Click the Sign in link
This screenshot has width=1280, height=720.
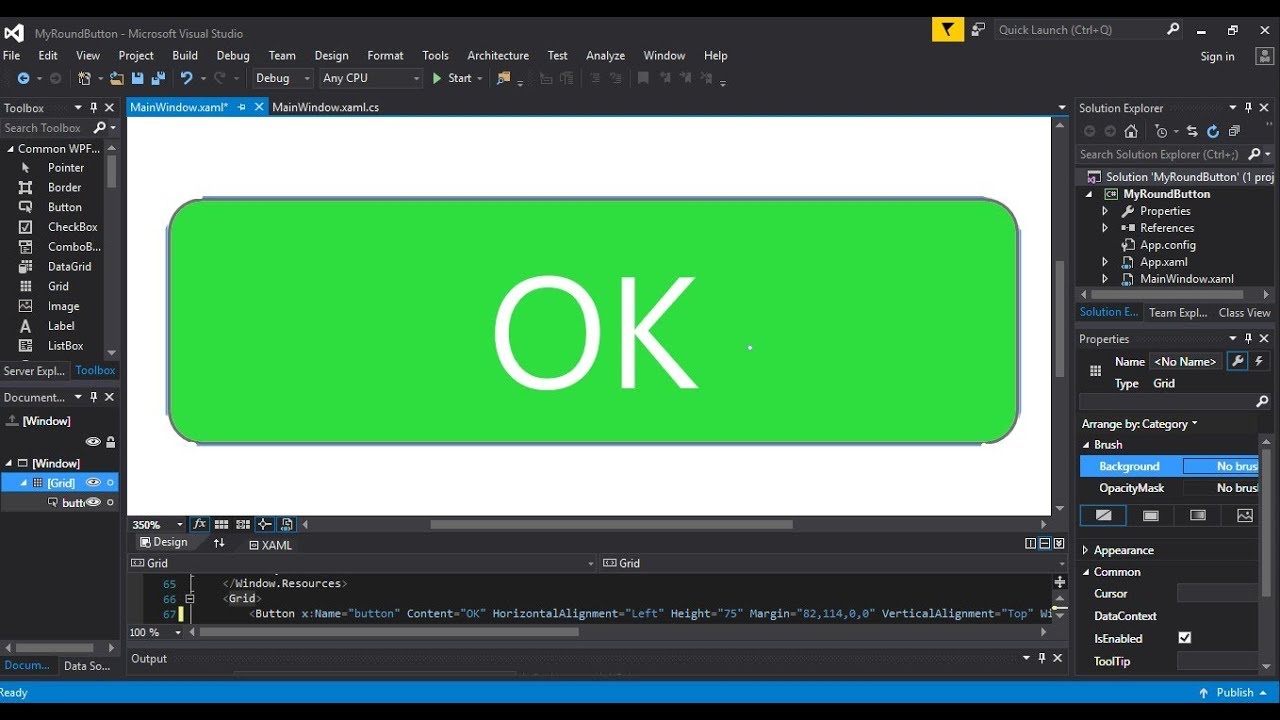(1217, 57)
